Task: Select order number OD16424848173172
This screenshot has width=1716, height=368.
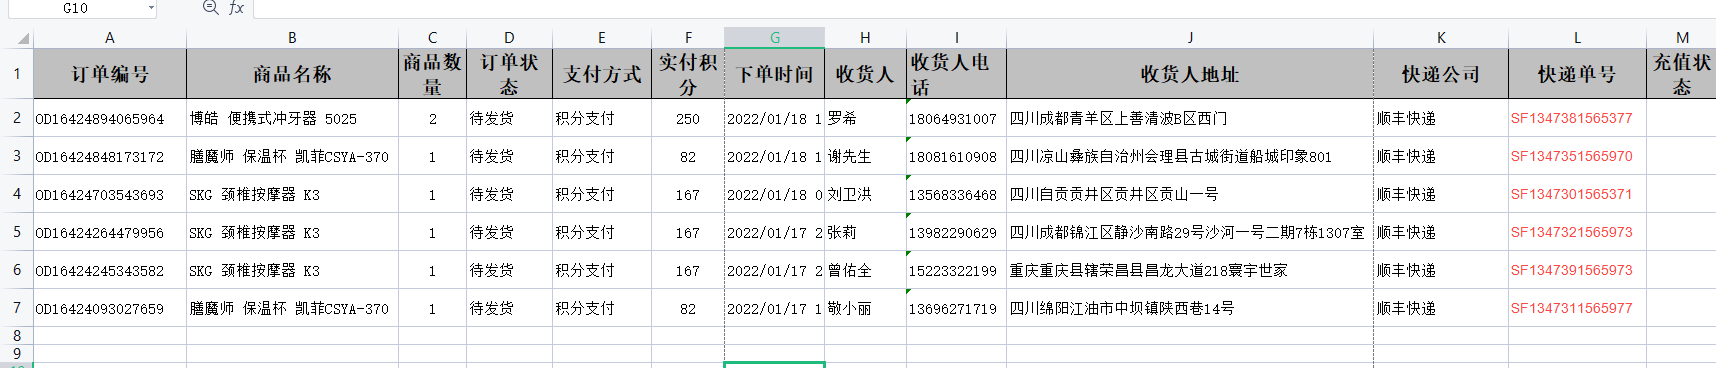Action: [110, 156]
